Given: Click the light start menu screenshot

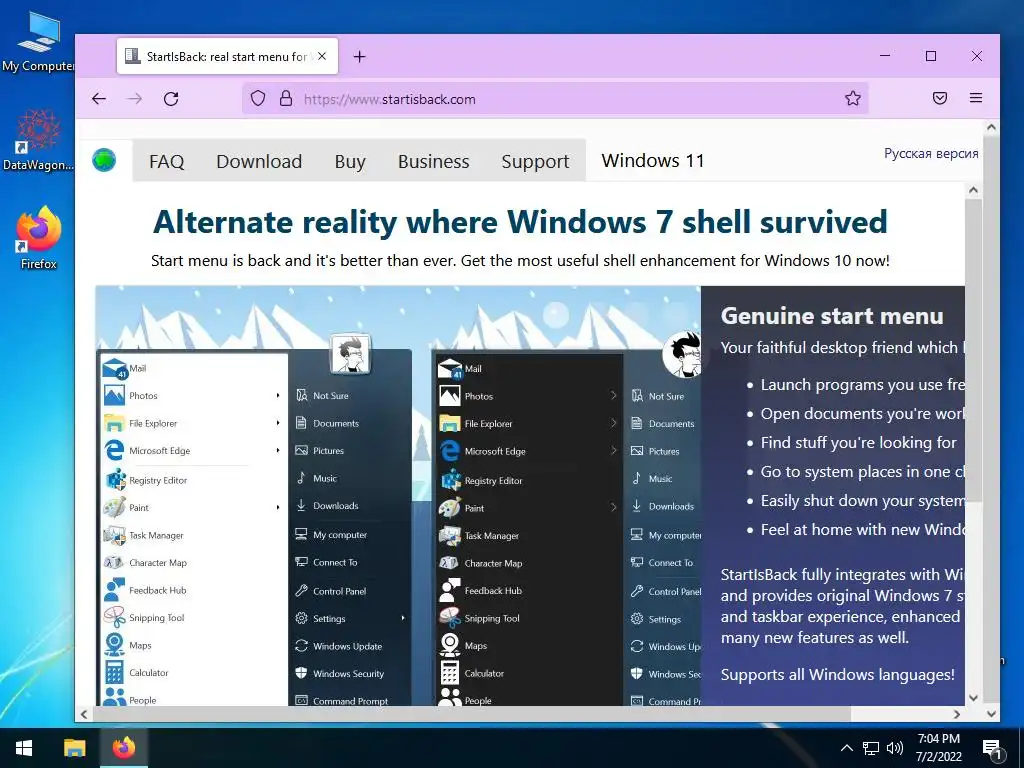Looking at the screenshot, I should [x=255, y=526].
